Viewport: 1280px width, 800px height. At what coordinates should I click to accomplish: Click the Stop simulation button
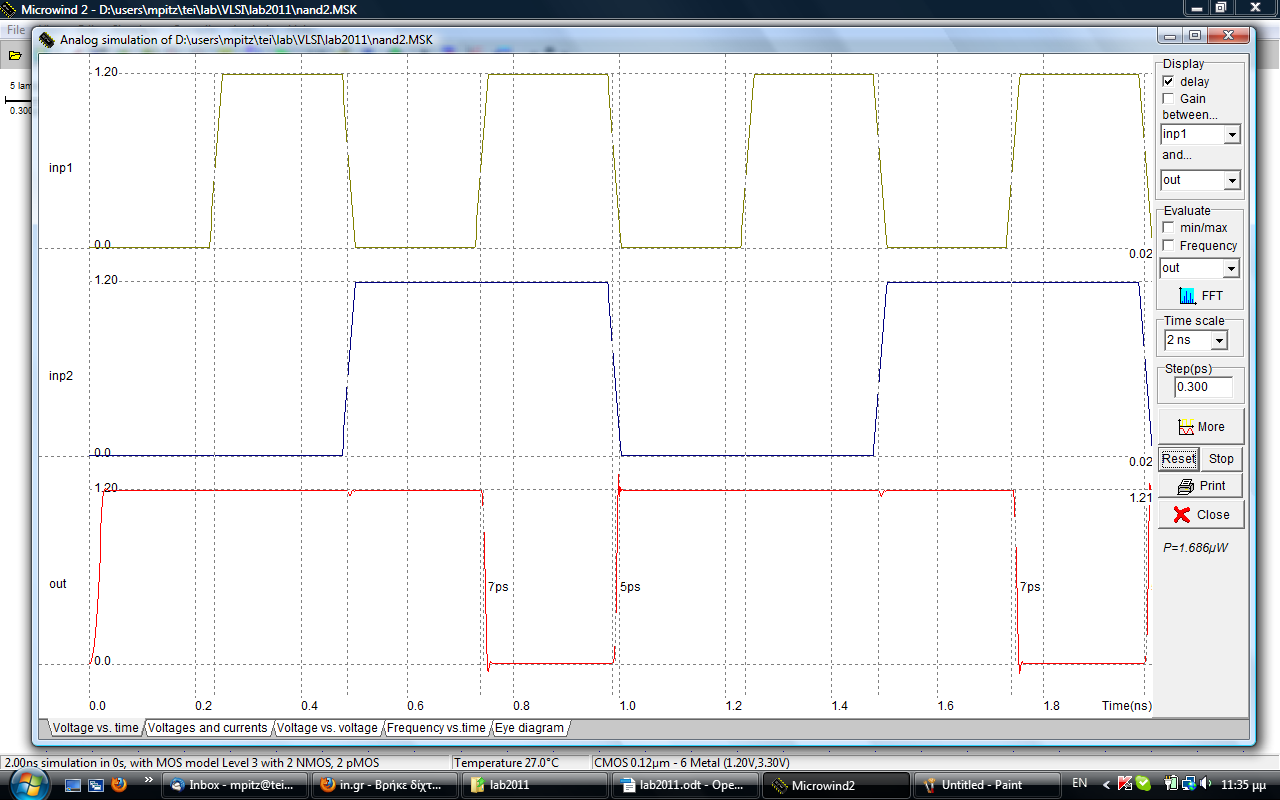[x=1221, y=459]
